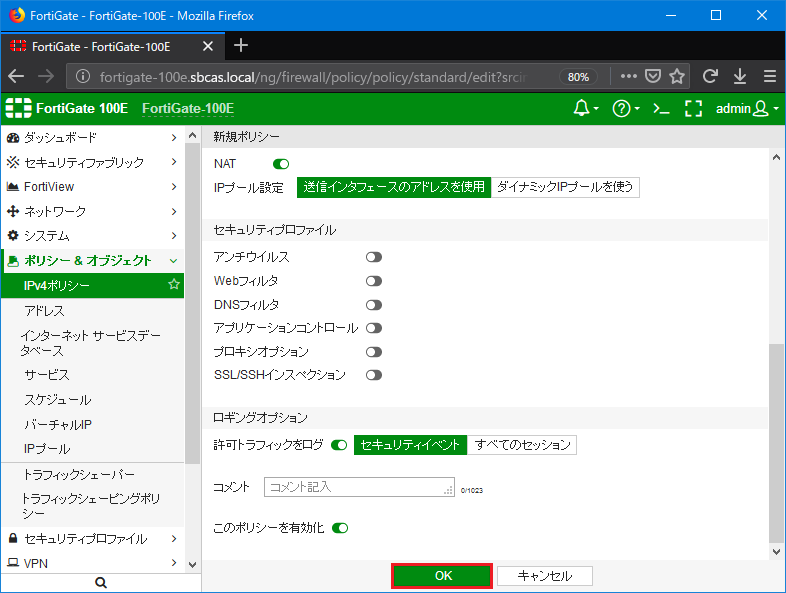The image size is (786, 593).
Task: Click the FortiGate logo icon
Action: [x=18, y=108]
